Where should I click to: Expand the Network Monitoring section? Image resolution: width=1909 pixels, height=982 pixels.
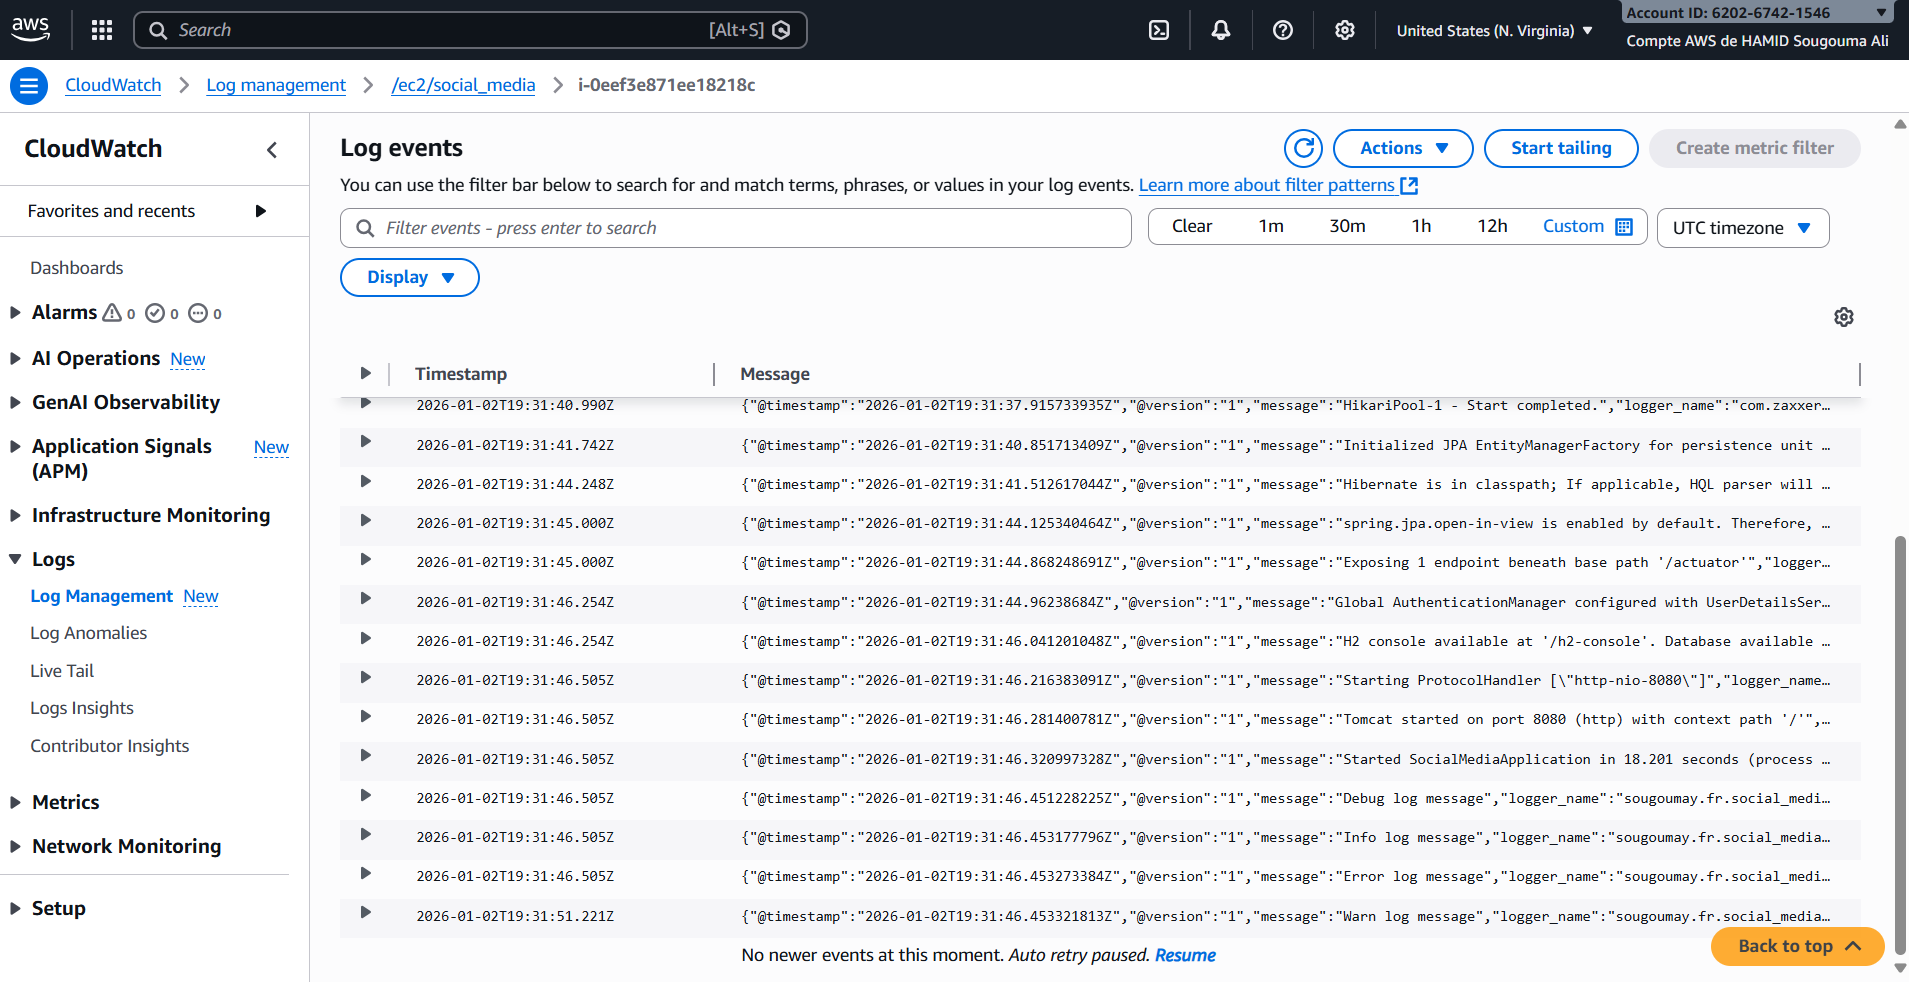click(15, 846)
